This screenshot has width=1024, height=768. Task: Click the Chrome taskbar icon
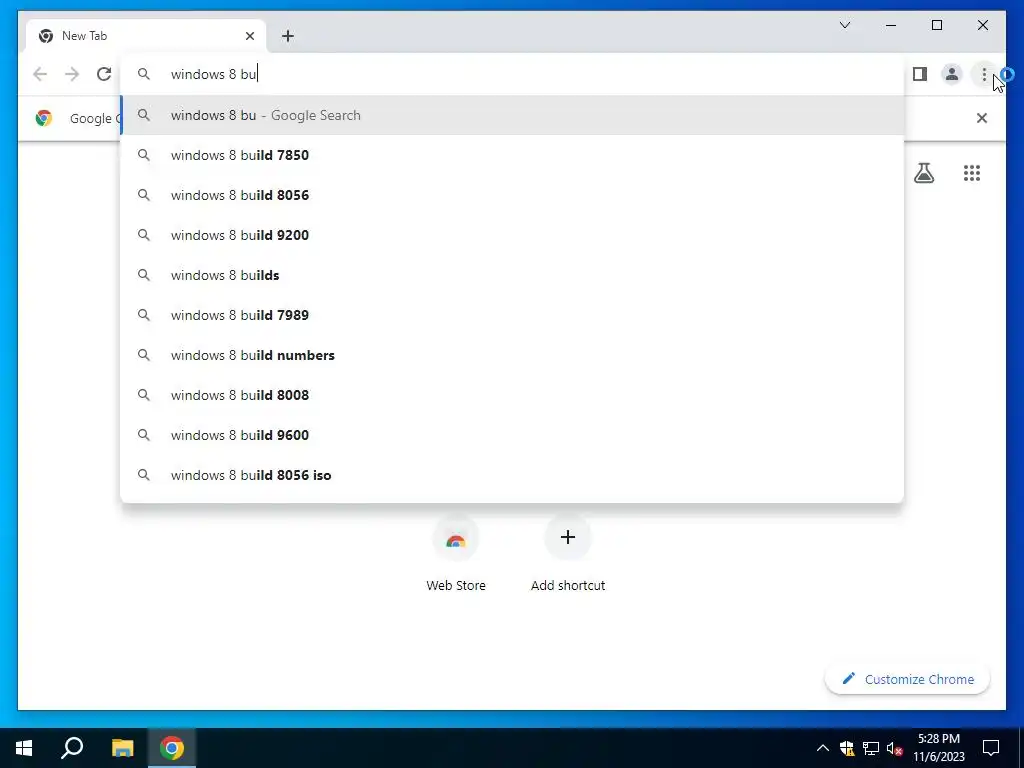(x=172, y=748)
